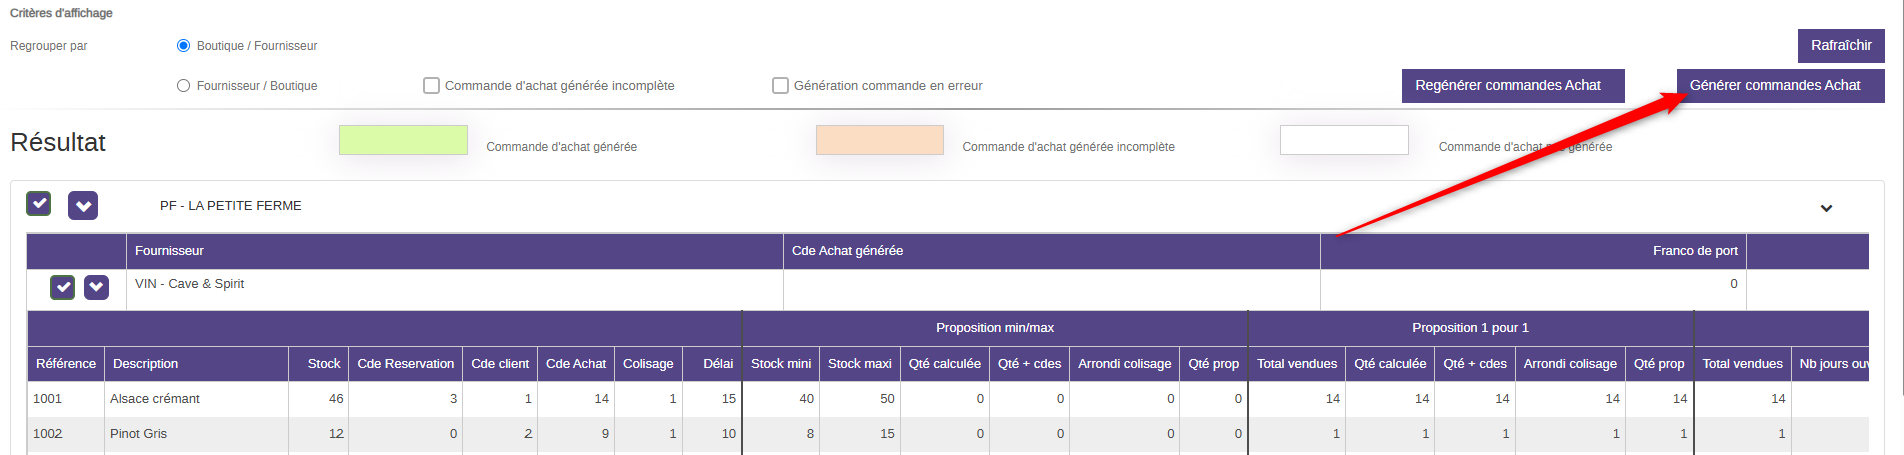Select the Boutique / Fournisseur radio option
The height and width of the screenshot is (455, 1904).
(x=183, y=46)
